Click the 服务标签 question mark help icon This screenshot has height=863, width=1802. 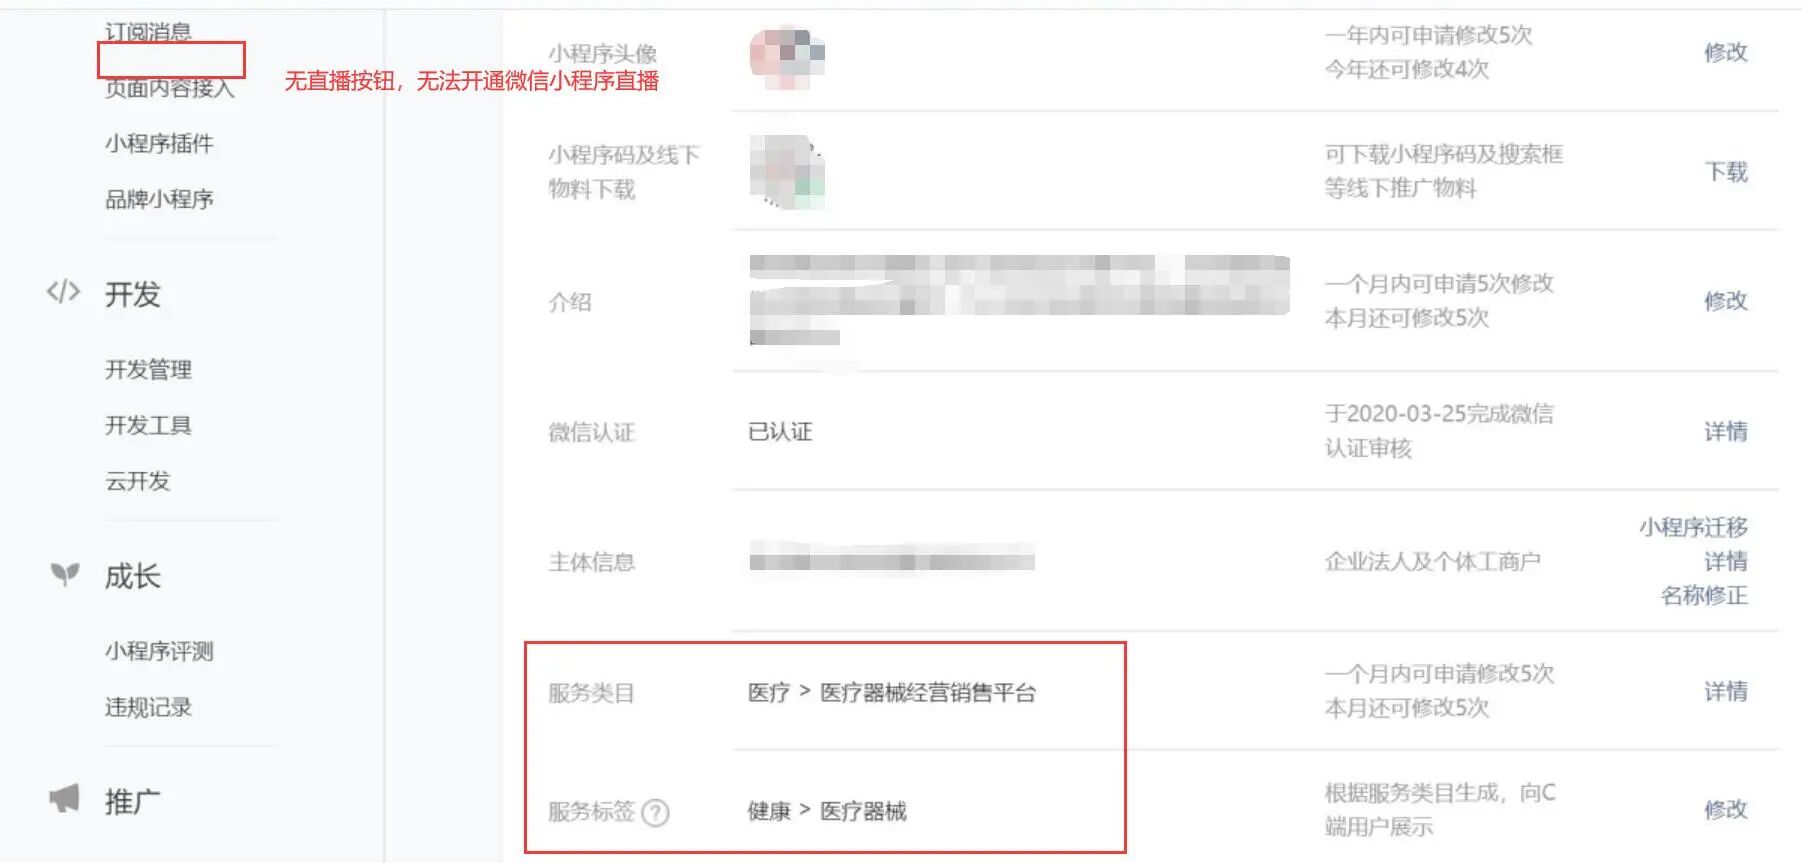pyautogui.click(x=655, y=812)
